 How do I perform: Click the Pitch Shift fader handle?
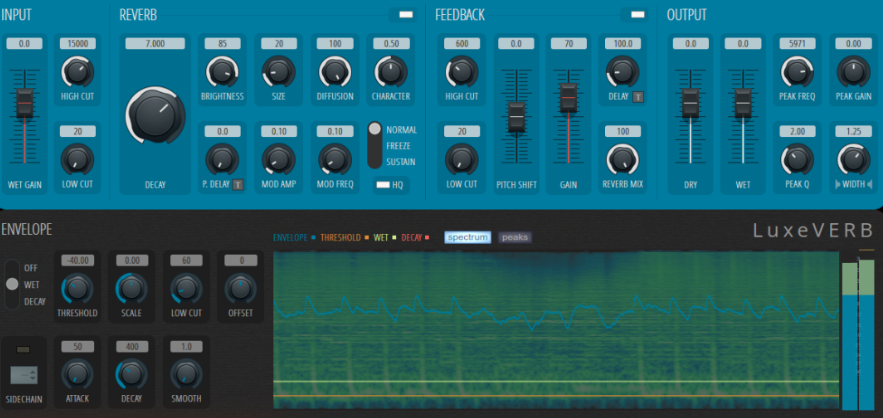(x=516, y=116)
